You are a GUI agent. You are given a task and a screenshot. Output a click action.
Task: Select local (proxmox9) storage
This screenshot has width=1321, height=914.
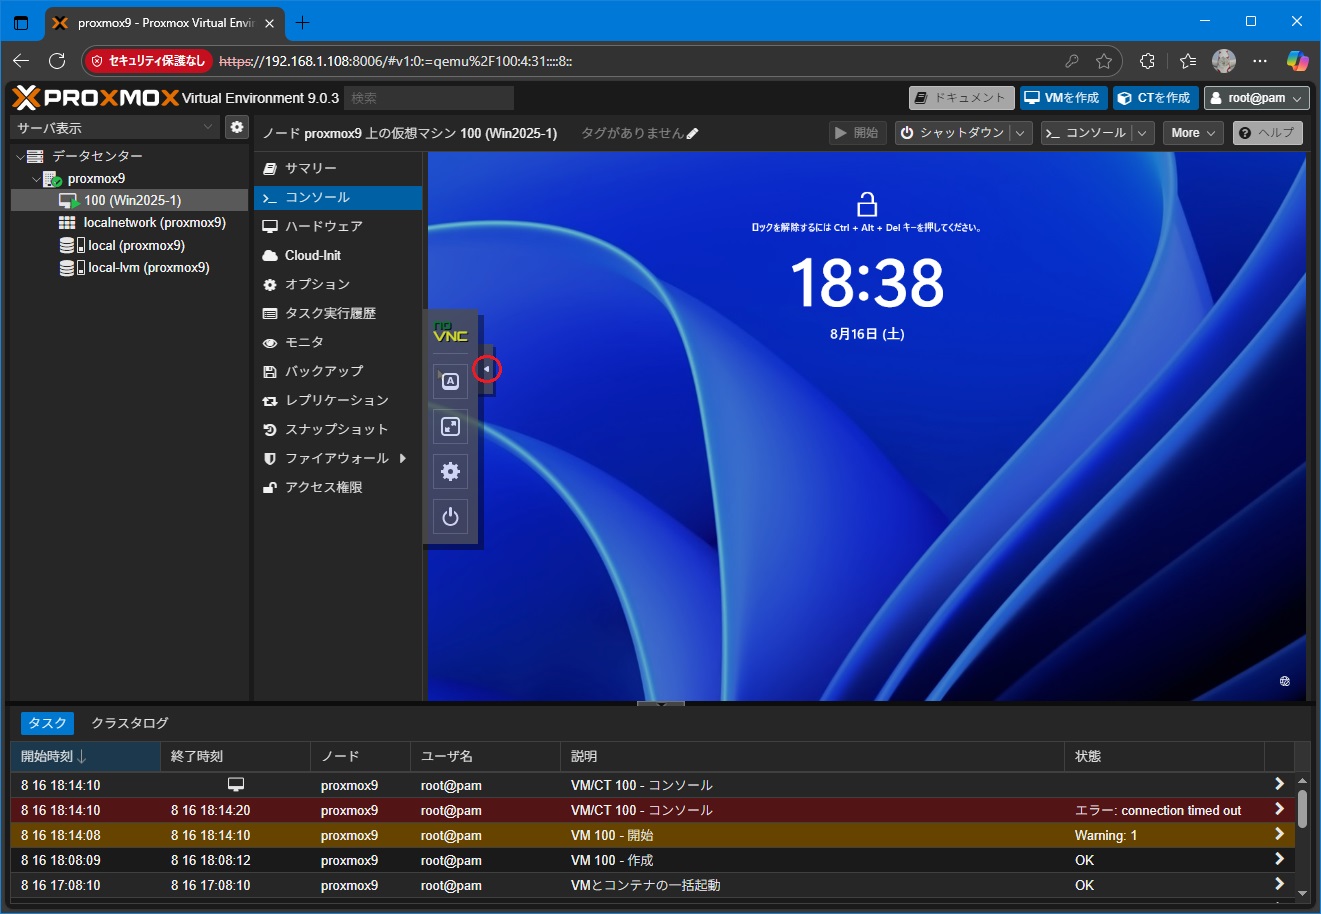point(129,245)
